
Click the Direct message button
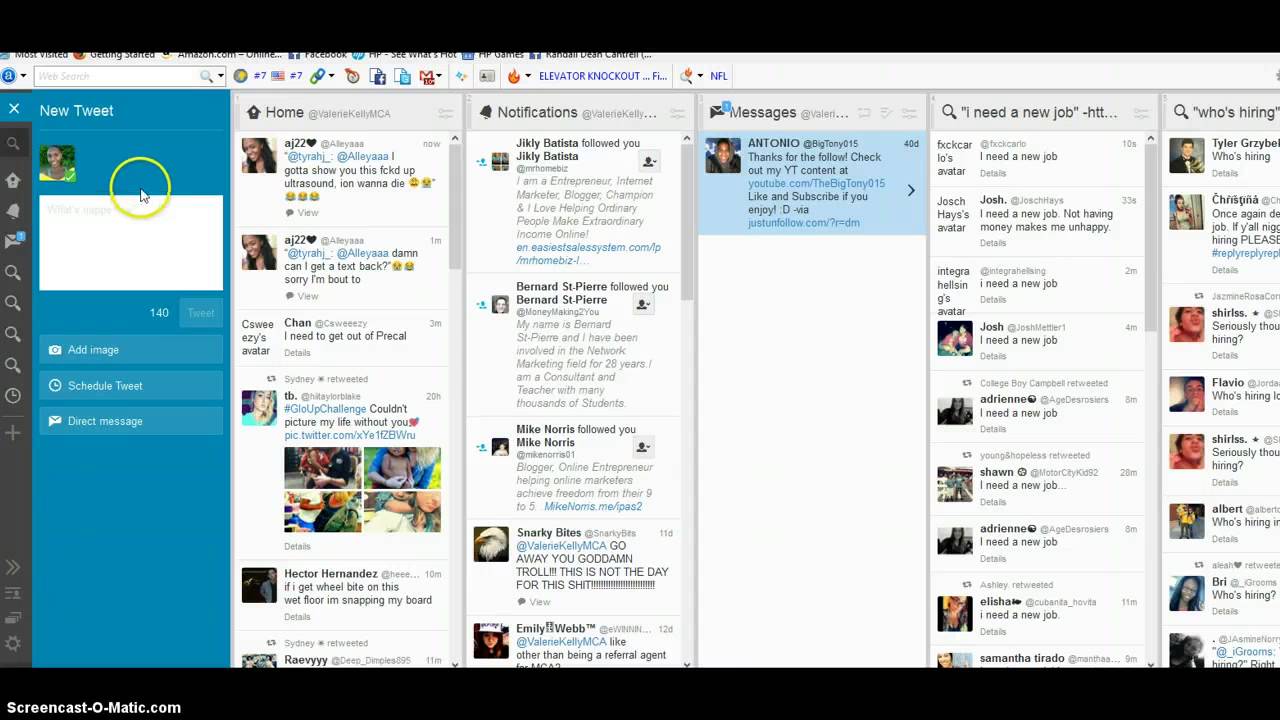(131, 421)
